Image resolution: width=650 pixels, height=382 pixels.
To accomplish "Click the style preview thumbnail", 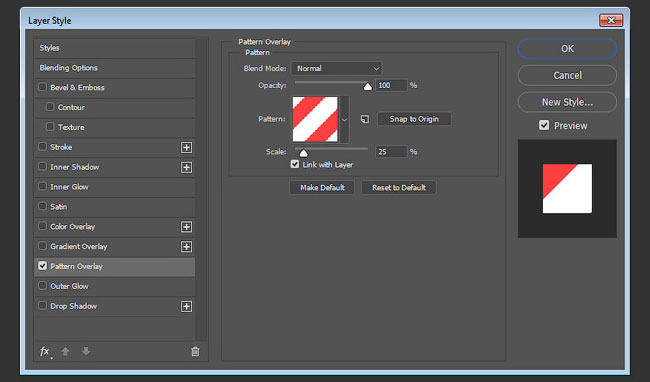I will [567, 189].
